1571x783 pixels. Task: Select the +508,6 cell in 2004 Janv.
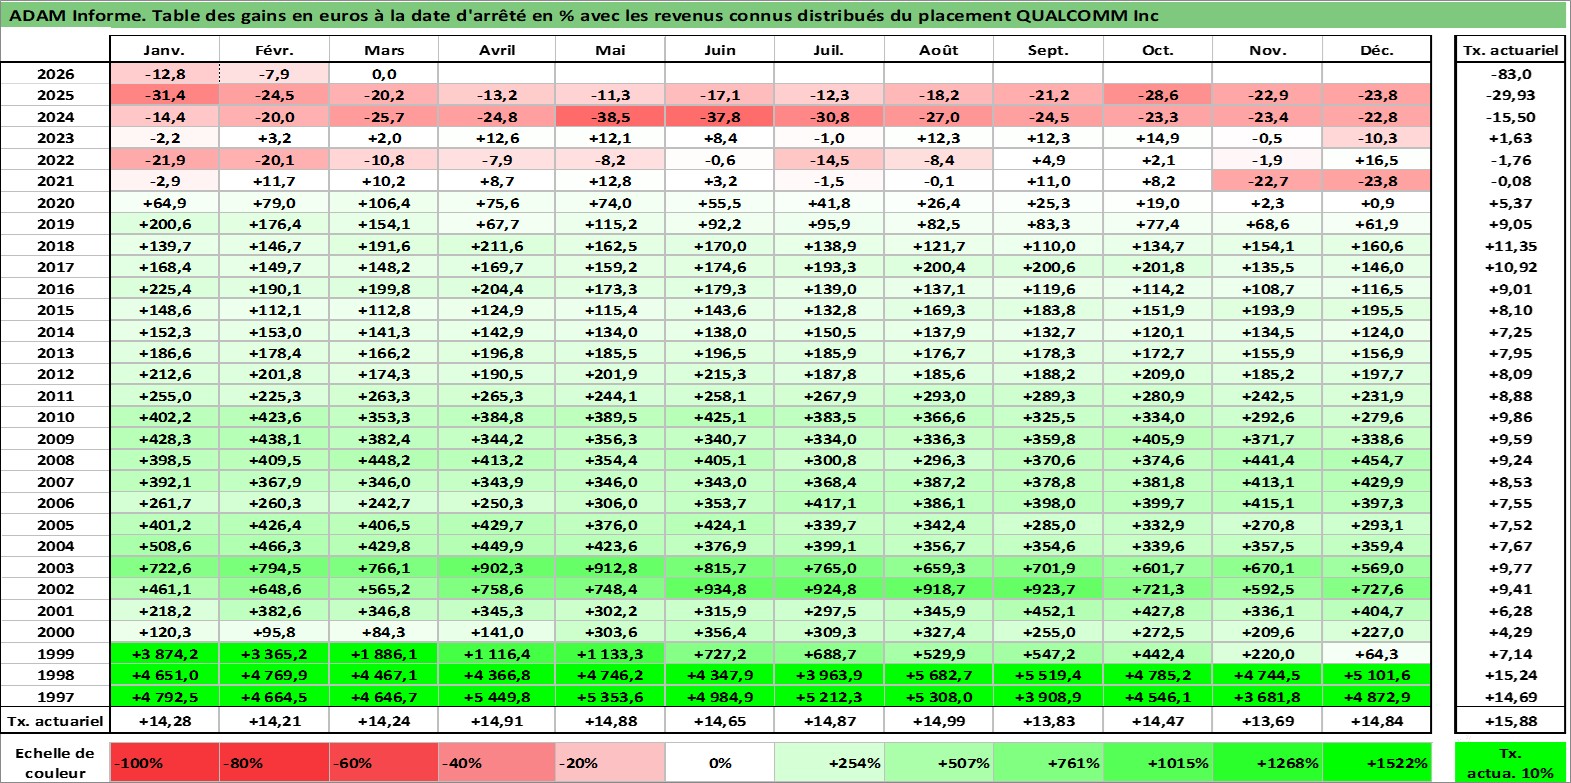164,546
